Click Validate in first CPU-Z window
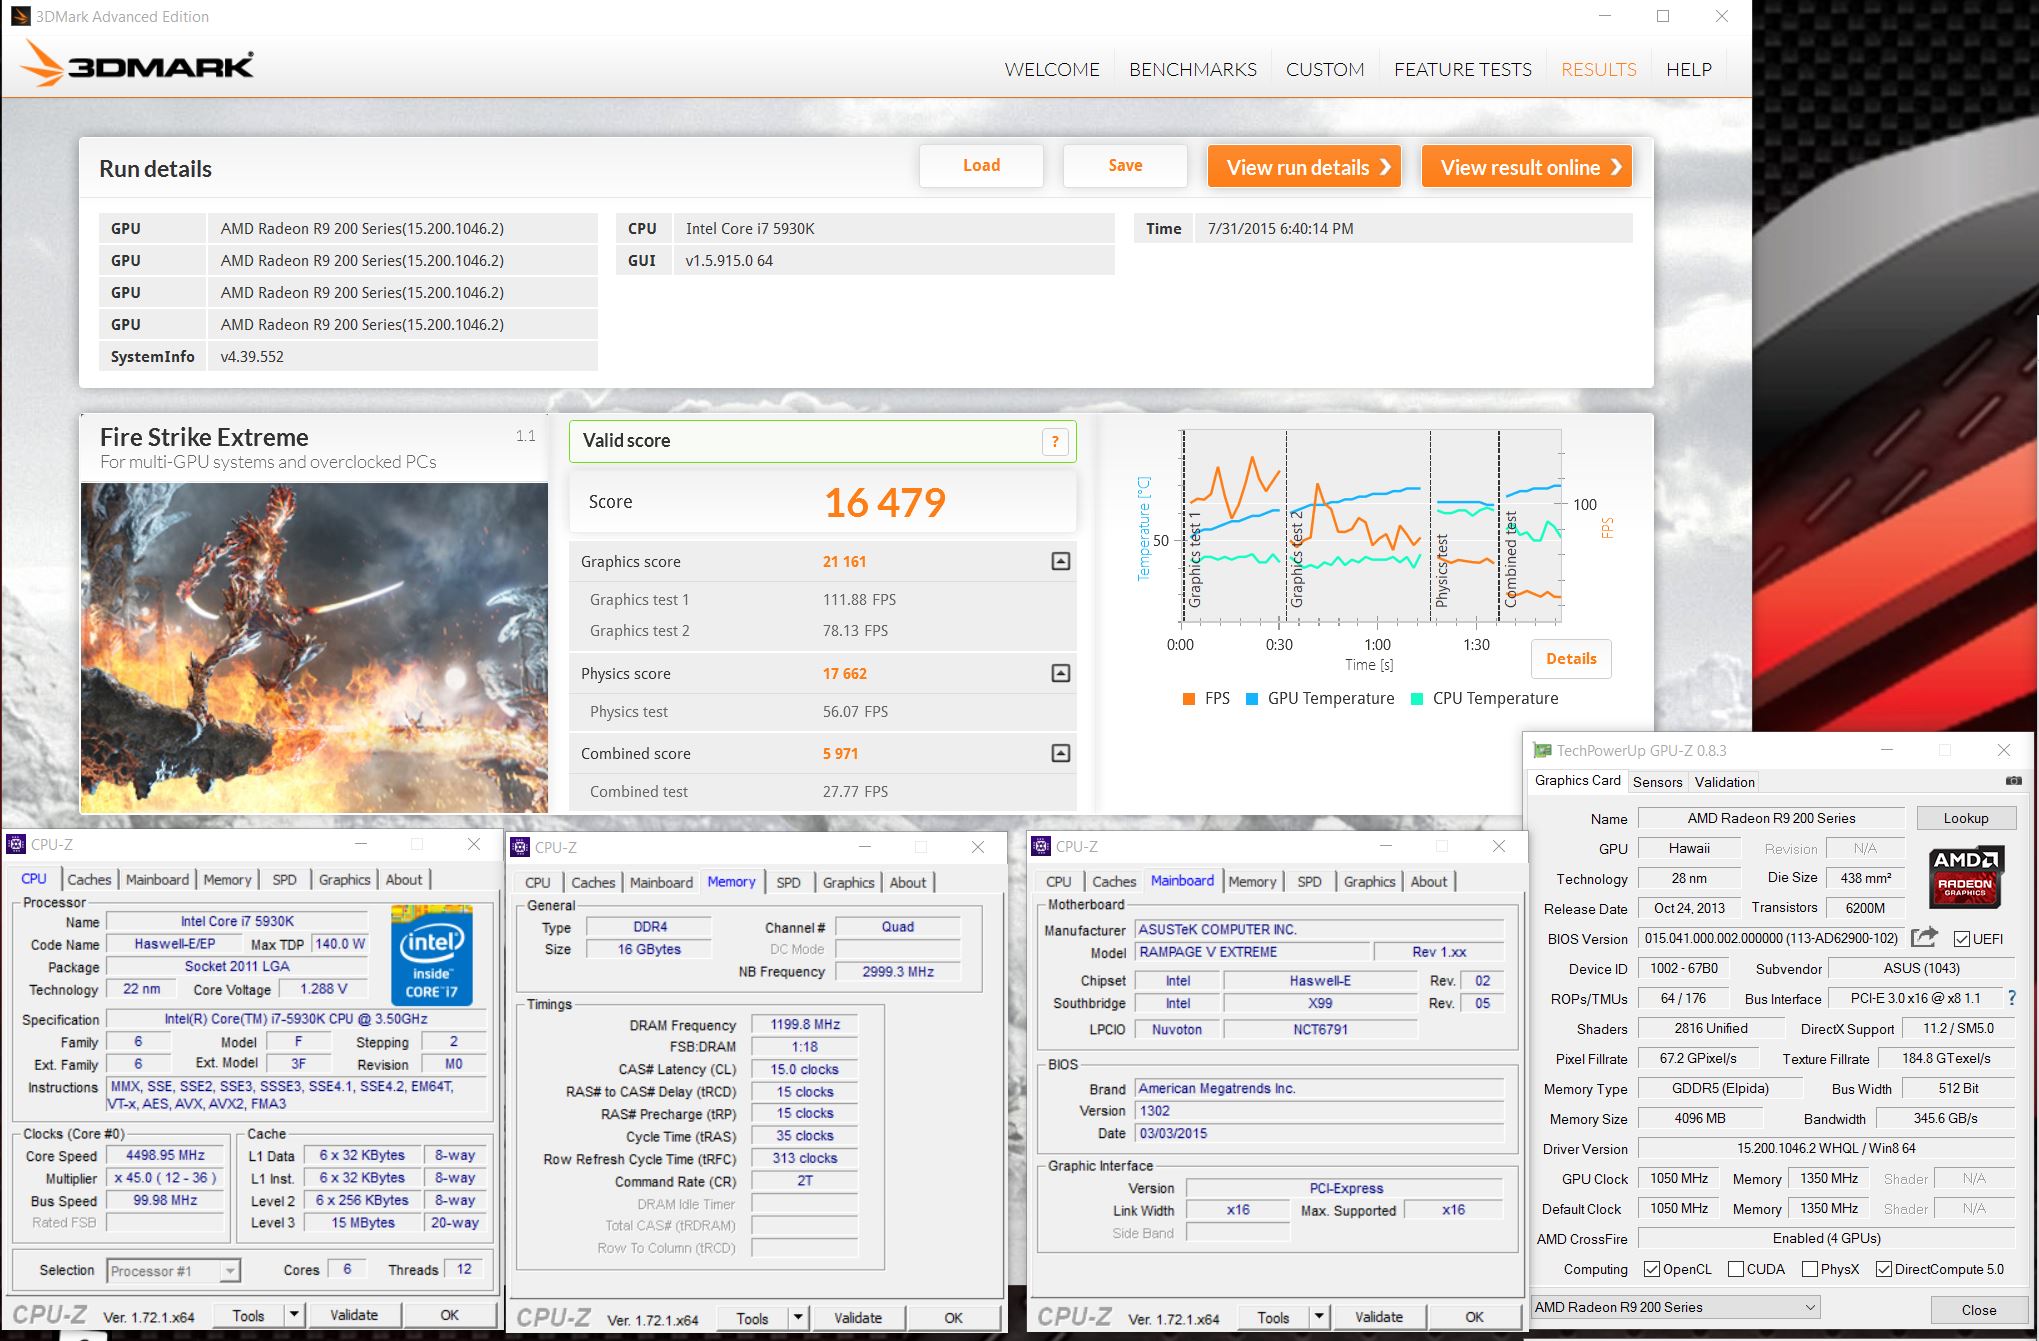2039x1341 pixels. point(354,1315)
